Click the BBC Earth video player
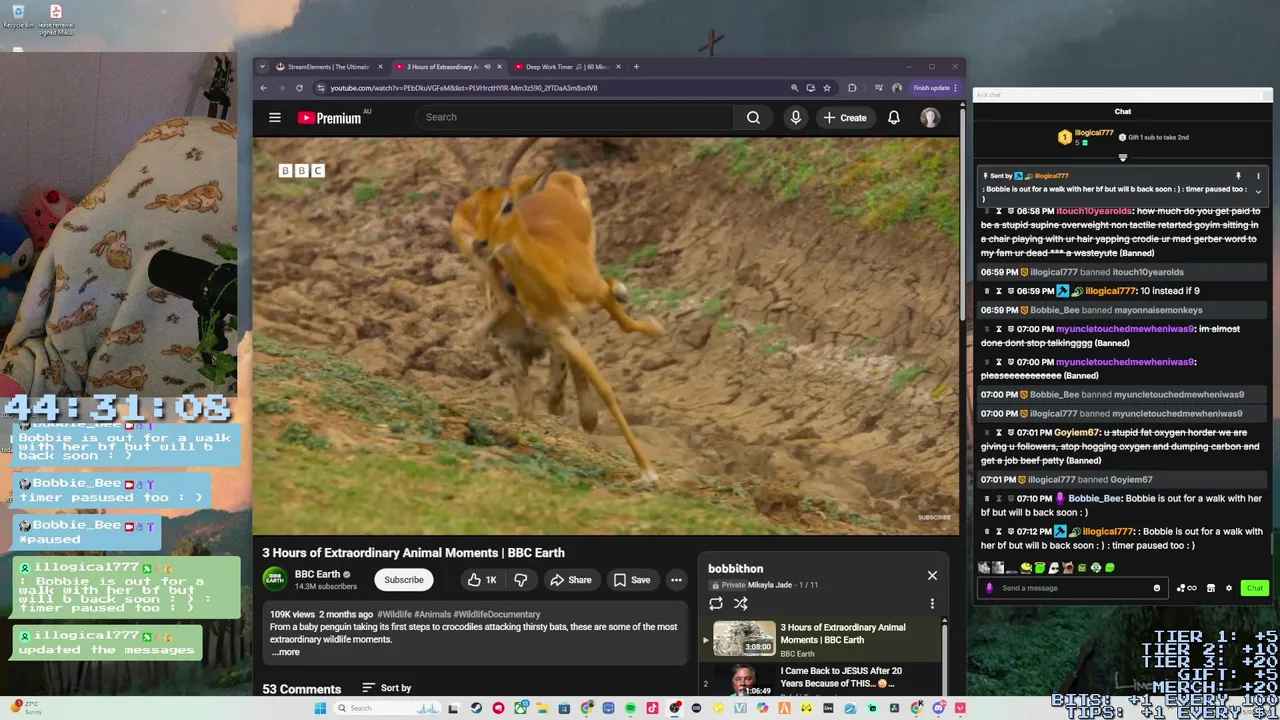The image size is (1280, 720). point(605,336)
